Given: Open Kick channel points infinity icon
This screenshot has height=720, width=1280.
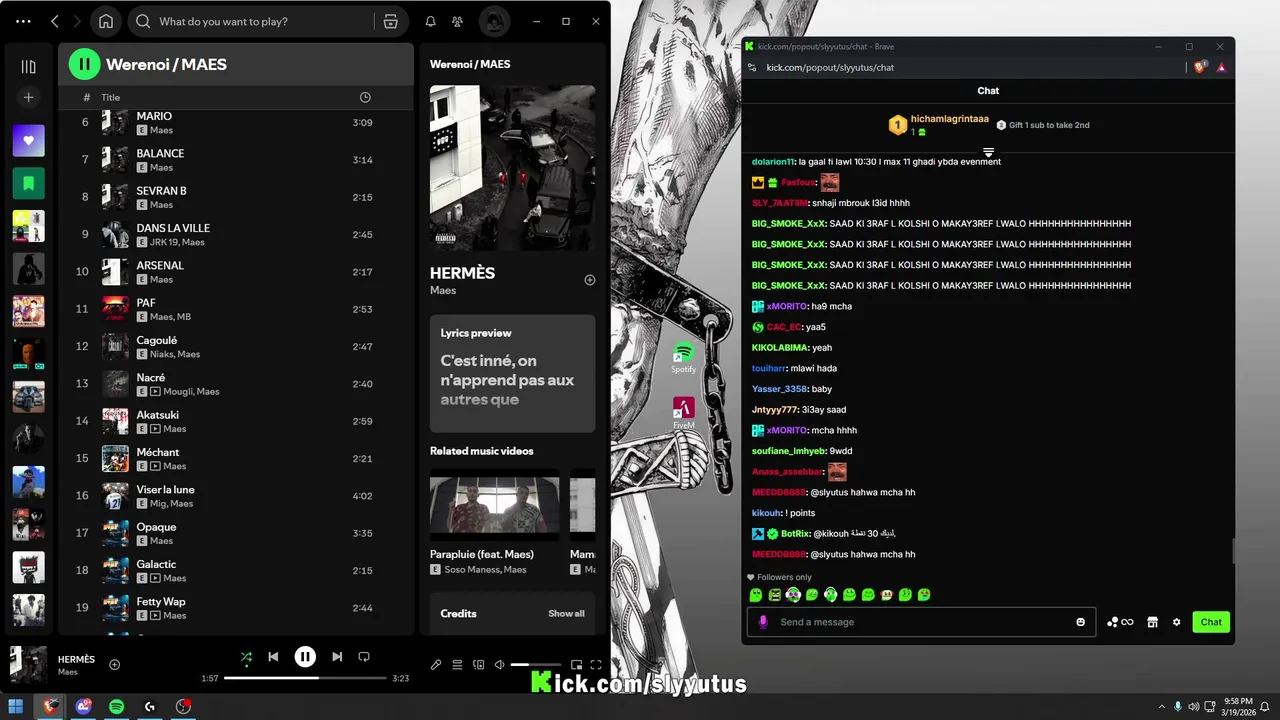Looking at the screenshot, I should click(x=1120, y=622).
